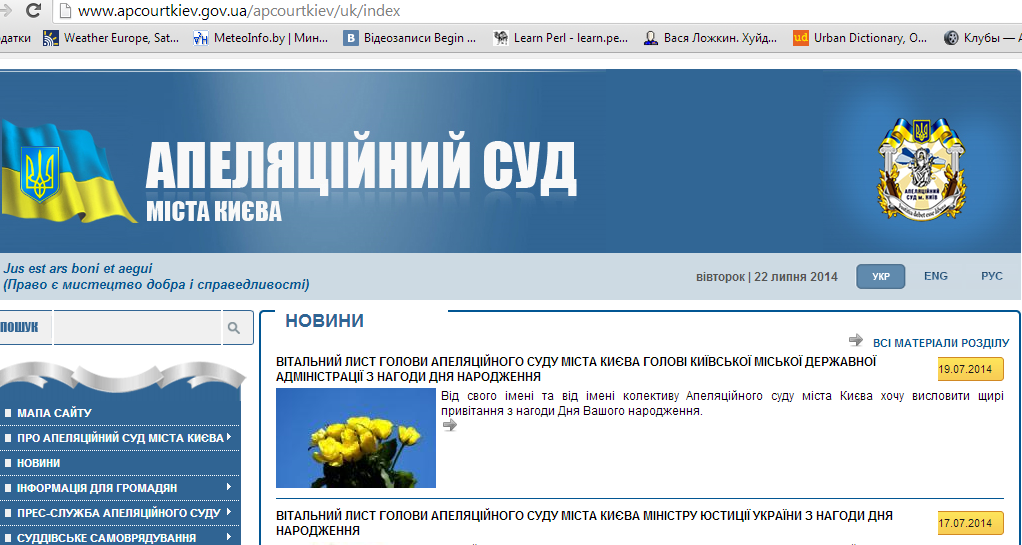Click inside the ПОШУК search input field

[x=135, y=327]
